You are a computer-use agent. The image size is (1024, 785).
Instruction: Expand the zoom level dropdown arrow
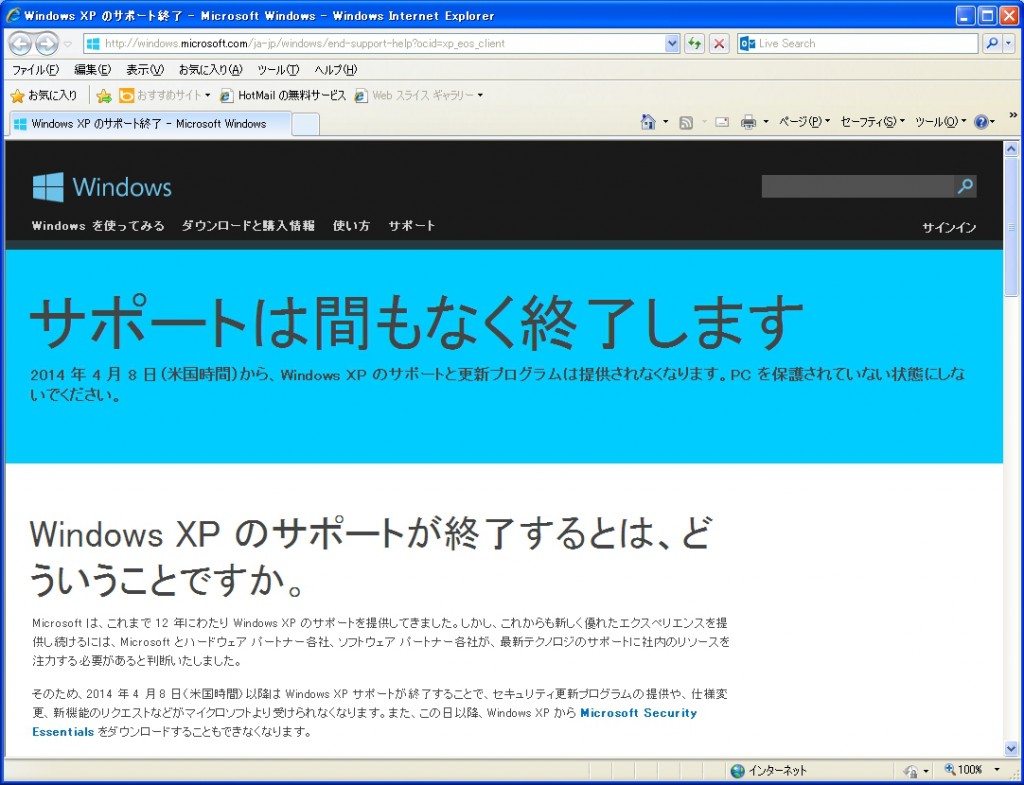click(x=997, y=771)
